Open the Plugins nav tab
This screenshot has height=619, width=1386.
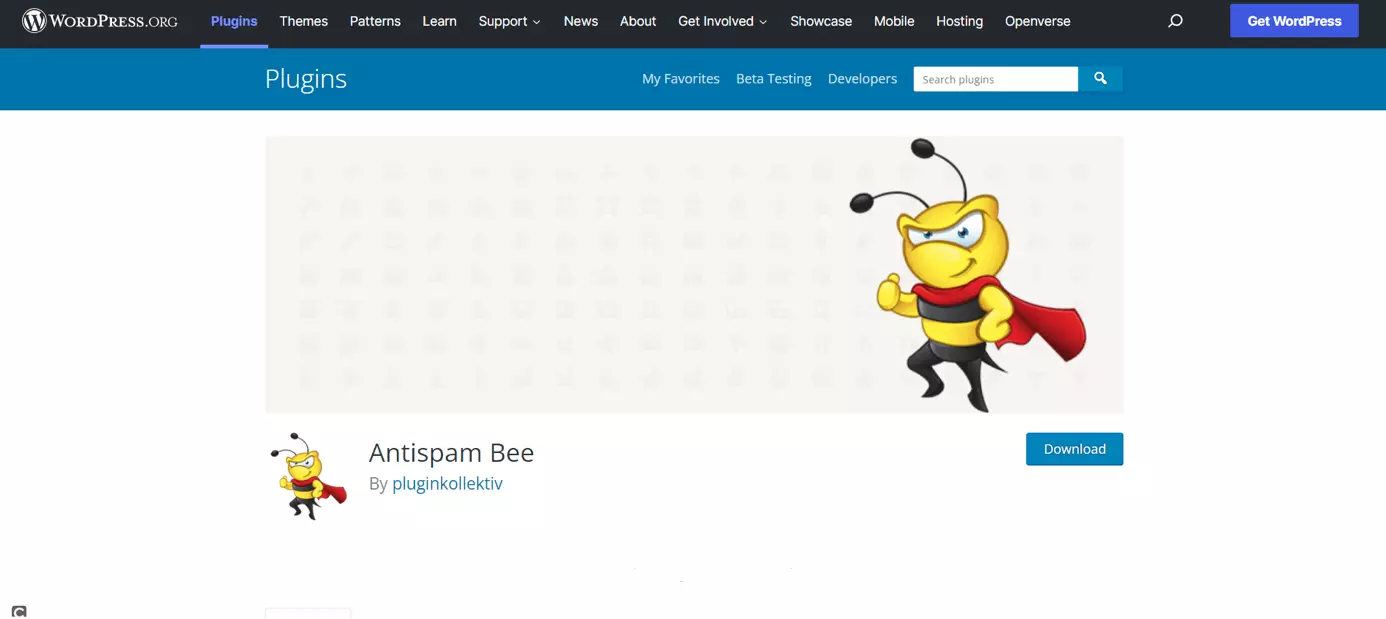click(x=234, y=21)
